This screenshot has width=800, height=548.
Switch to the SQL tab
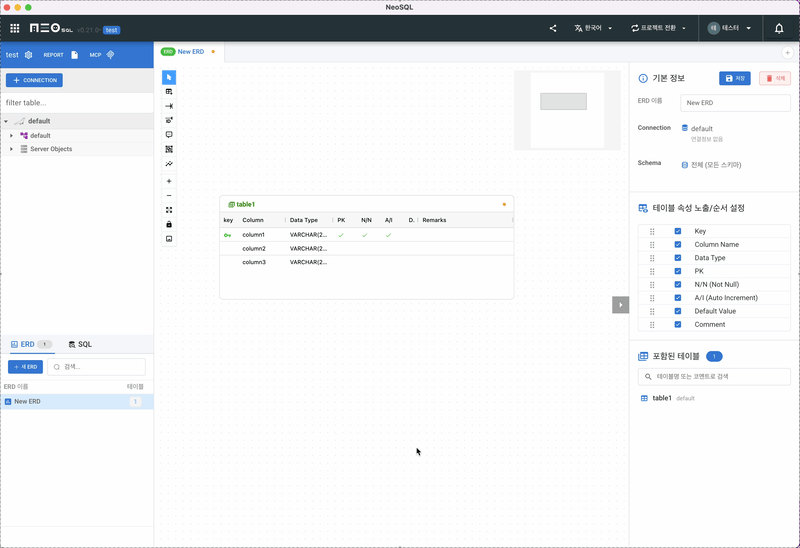click(80, 344)
